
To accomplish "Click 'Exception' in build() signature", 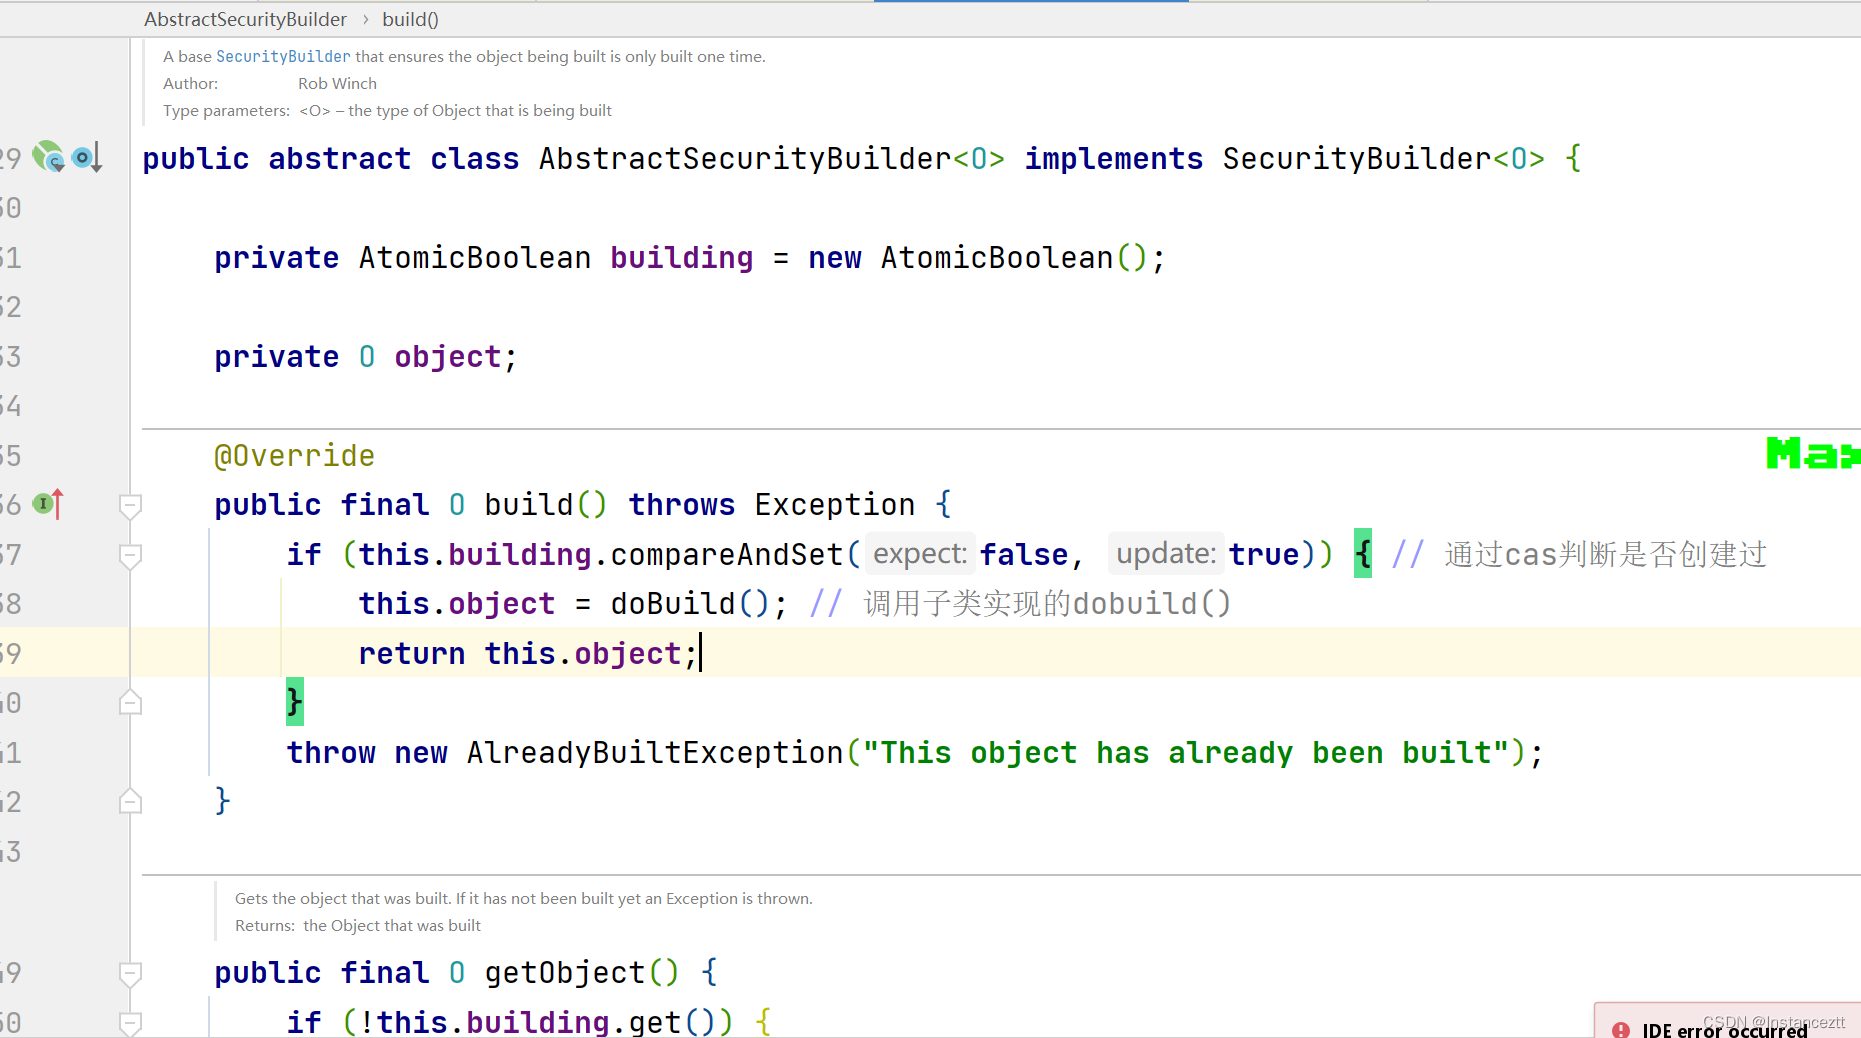I will (835, 505).
